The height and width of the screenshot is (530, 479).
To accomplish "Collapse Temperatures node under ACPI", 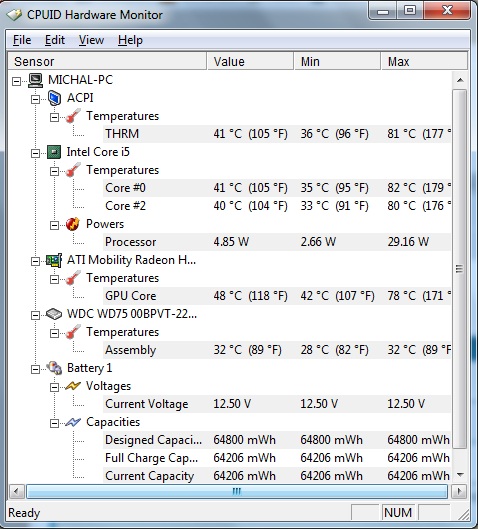I will (54, 117).
